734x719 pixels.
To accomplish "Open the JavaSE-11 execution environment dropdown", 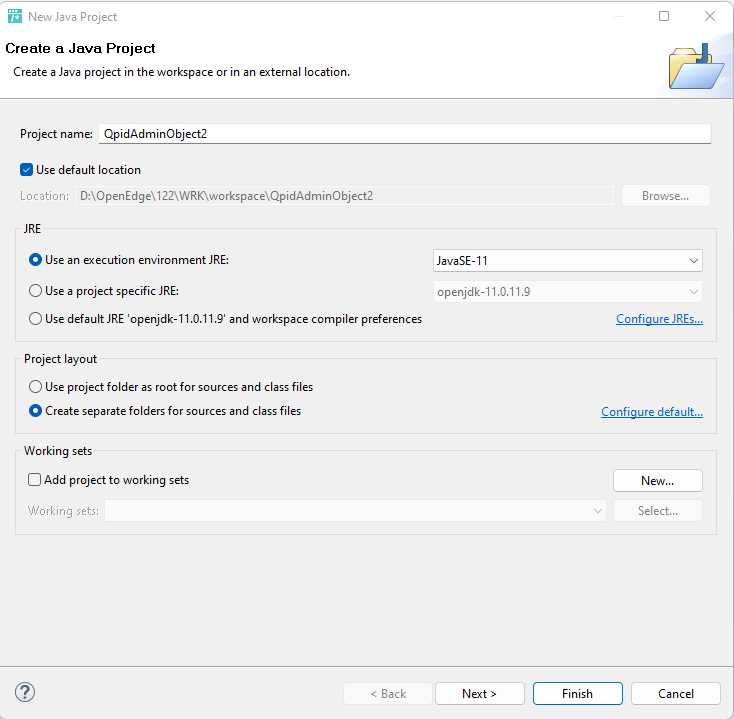I will (x=567, y=261).
